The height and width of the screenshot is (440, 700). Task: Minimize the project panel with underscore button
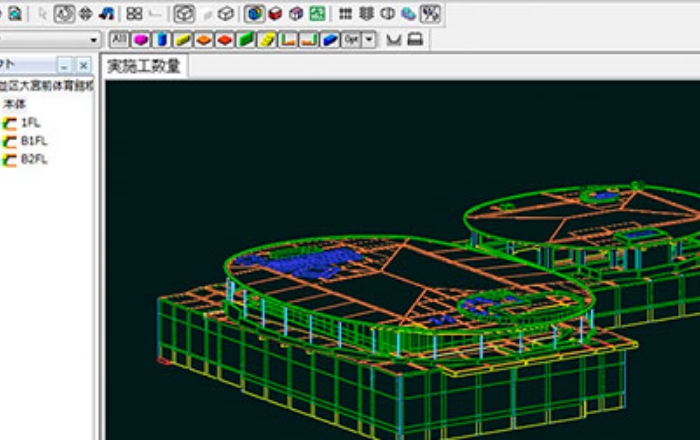[x=65, y=65]
